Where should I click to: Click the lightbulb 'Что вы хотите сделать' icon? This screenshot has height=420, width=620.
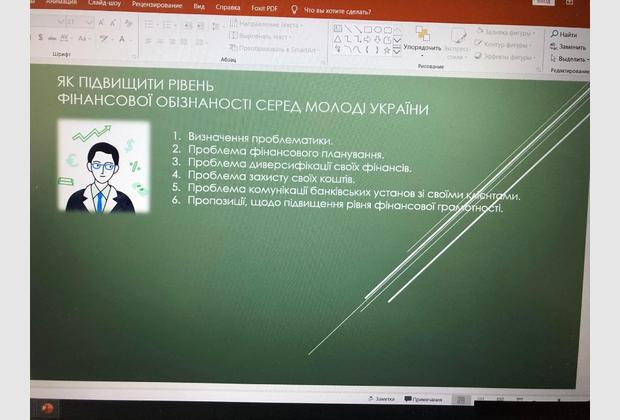[294, 10]
